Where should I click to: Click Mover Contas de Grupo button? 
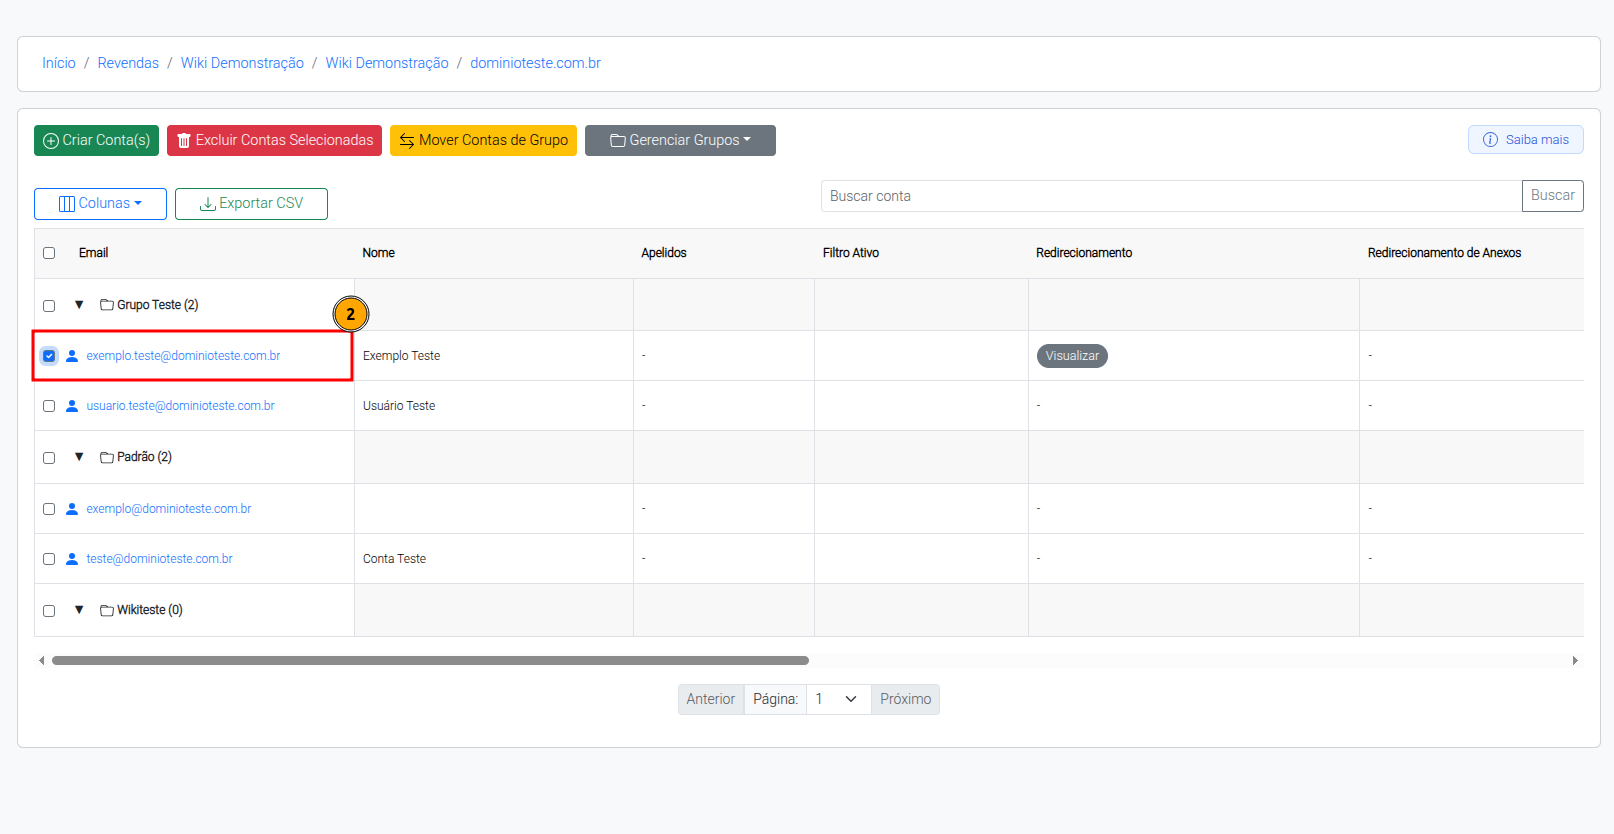pos(483,140)
